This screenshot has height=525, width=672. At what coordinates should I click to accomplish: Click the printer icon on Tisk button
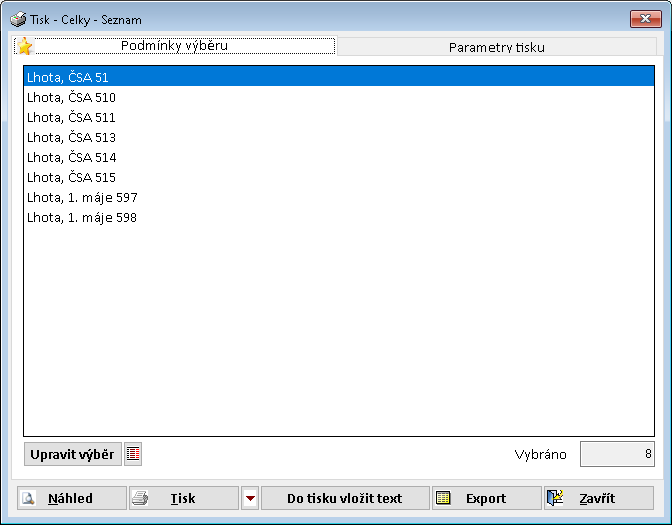[141, 498]
